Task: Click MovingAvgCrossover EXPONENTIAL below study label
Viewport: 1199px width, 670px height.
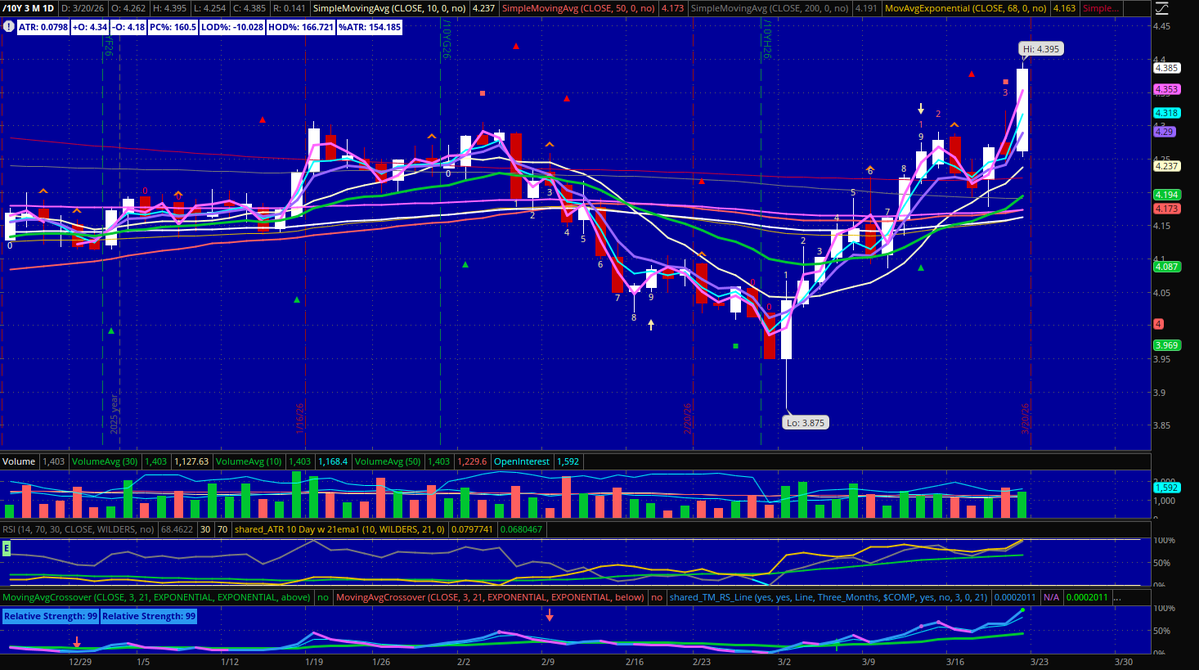Action: (x=490, y=597)
